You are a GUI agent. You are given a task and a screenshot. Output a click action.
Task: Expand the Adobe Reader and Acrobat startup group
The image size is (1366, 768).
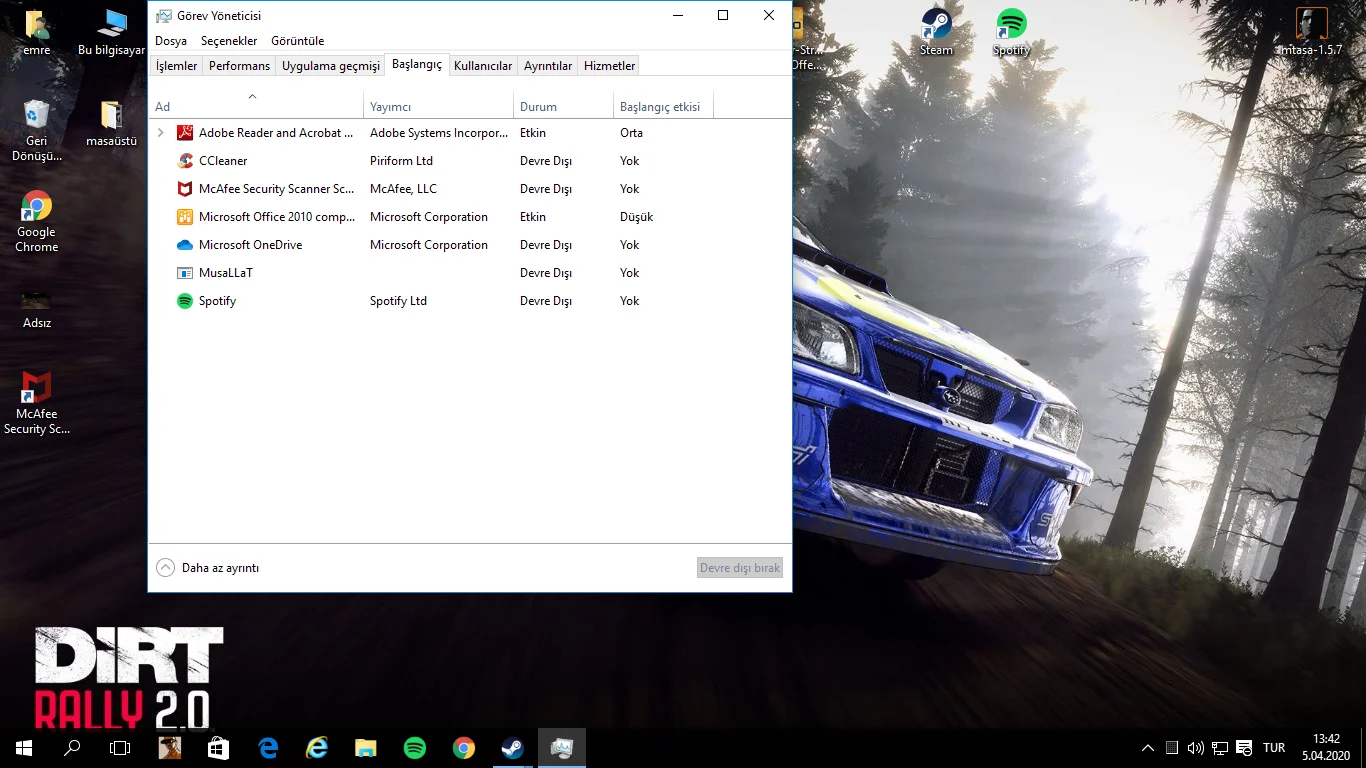[161, 133]
